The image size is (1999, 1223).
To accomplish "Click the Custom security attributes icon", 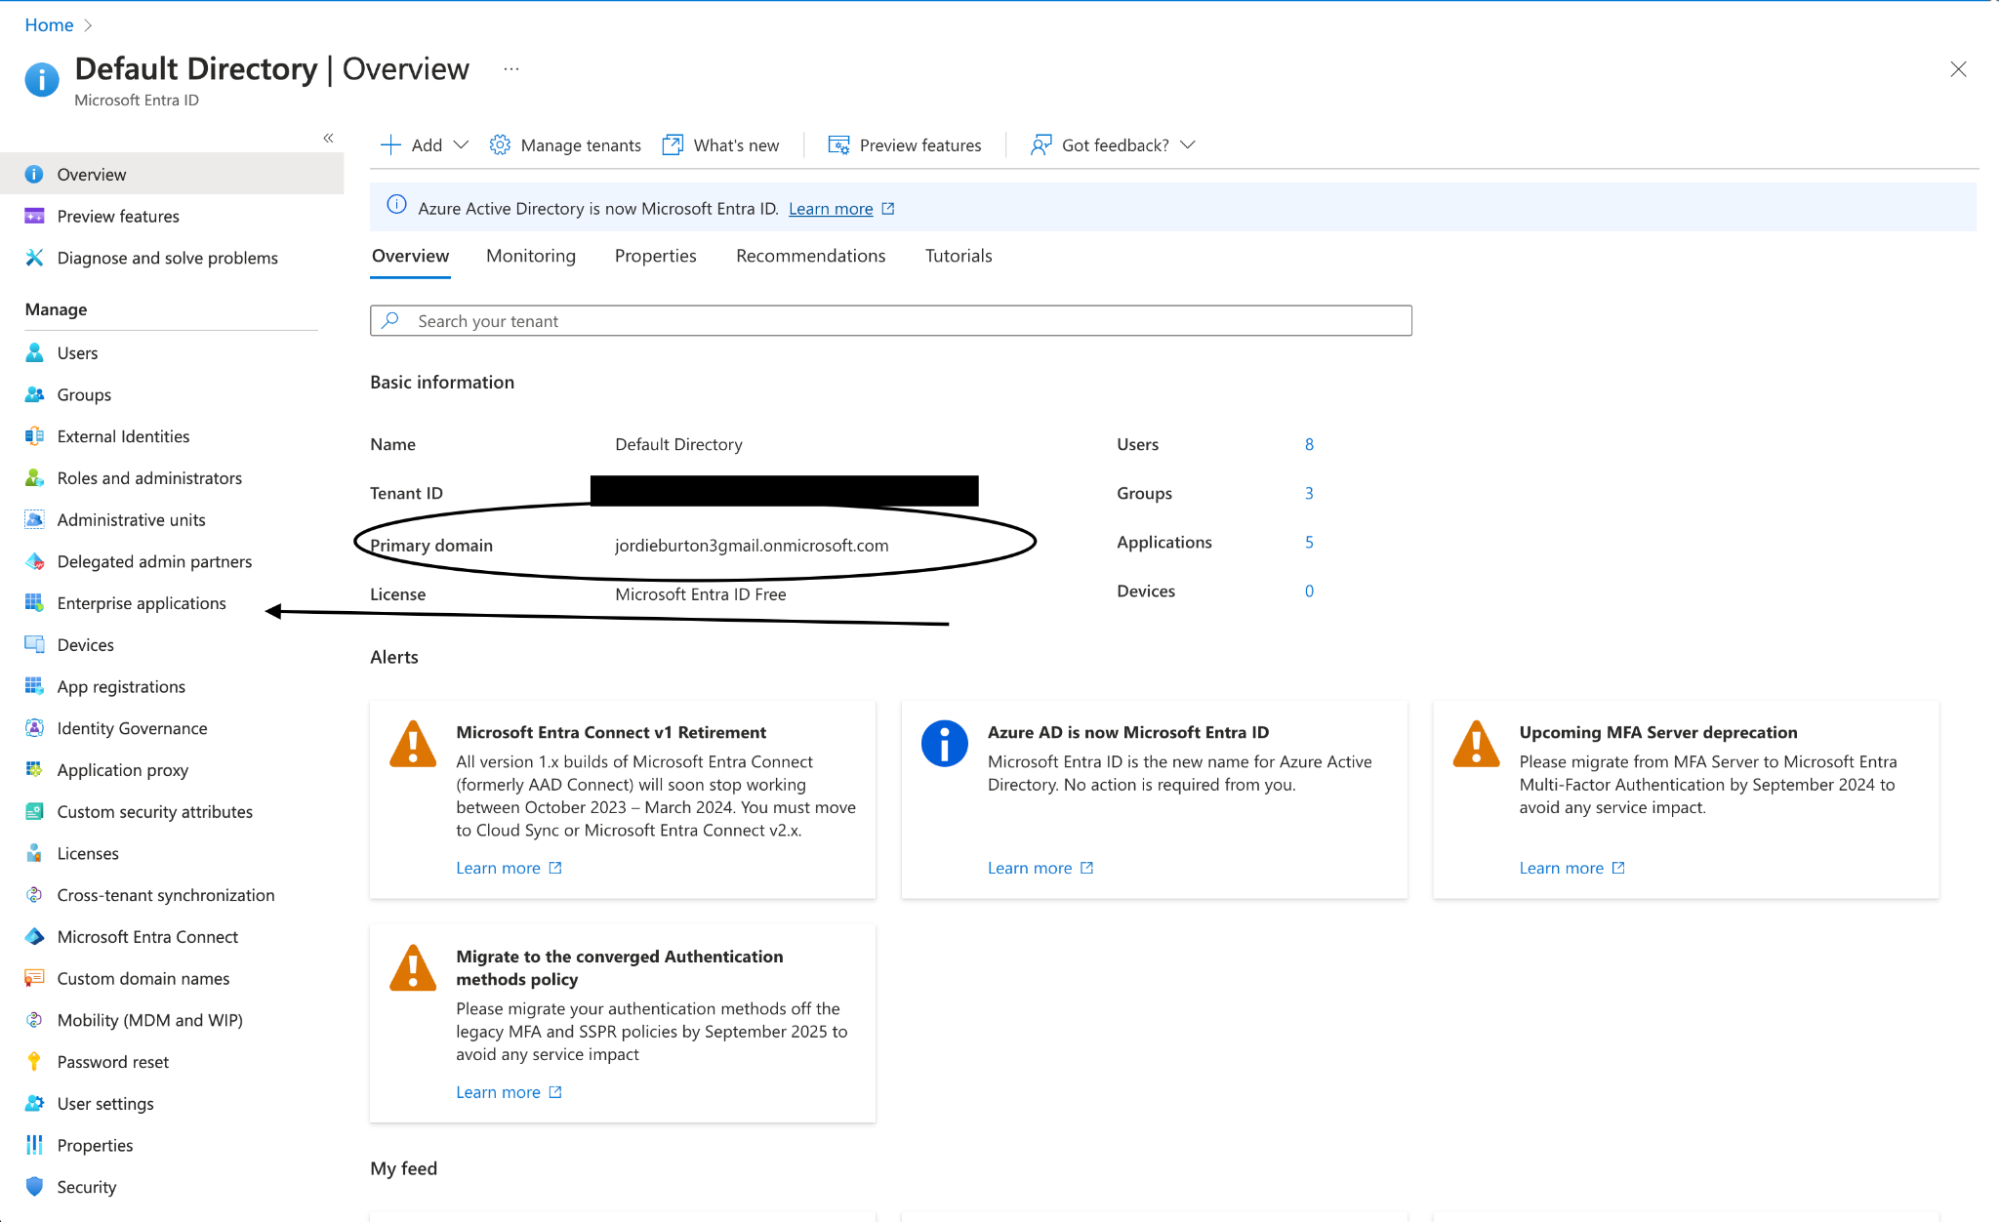I will [34, 812].
